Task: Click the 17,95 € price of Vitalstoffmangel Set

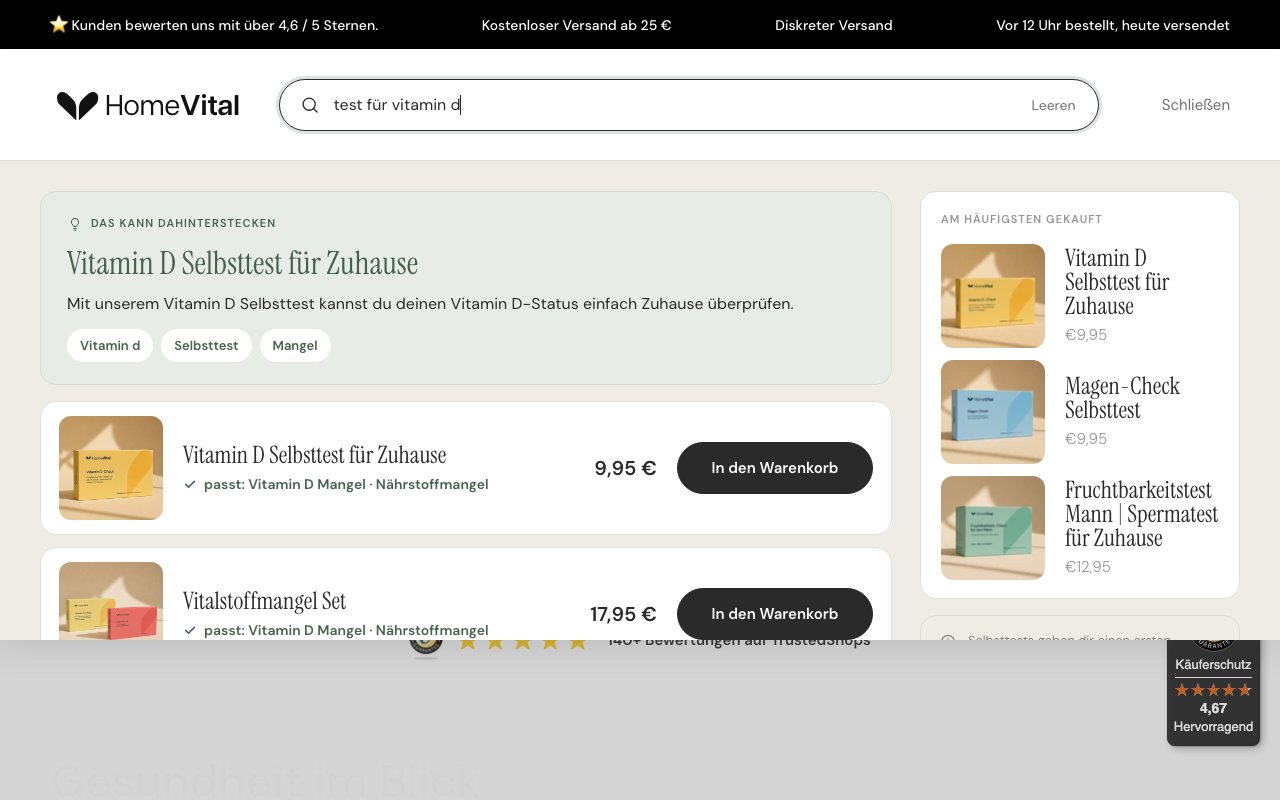Action: click(x=623, y=614)
